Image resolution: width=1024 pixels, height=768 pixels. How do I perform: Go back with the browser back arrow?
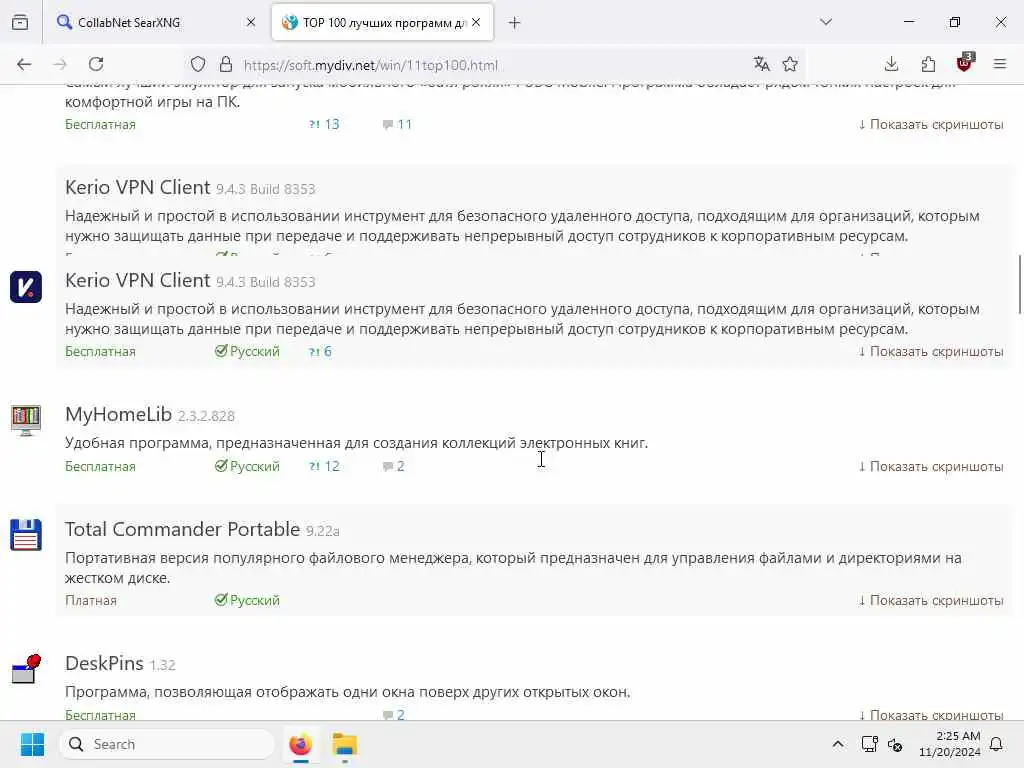[24, 64]
